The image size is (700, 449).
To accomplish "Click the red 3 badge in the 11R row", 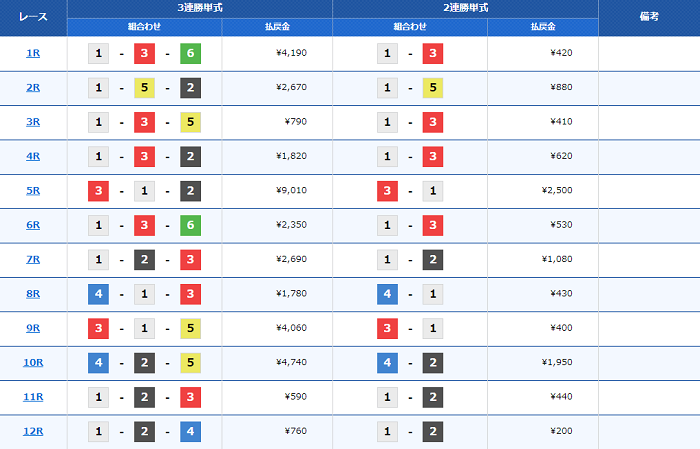I will (x=190, y=398).
